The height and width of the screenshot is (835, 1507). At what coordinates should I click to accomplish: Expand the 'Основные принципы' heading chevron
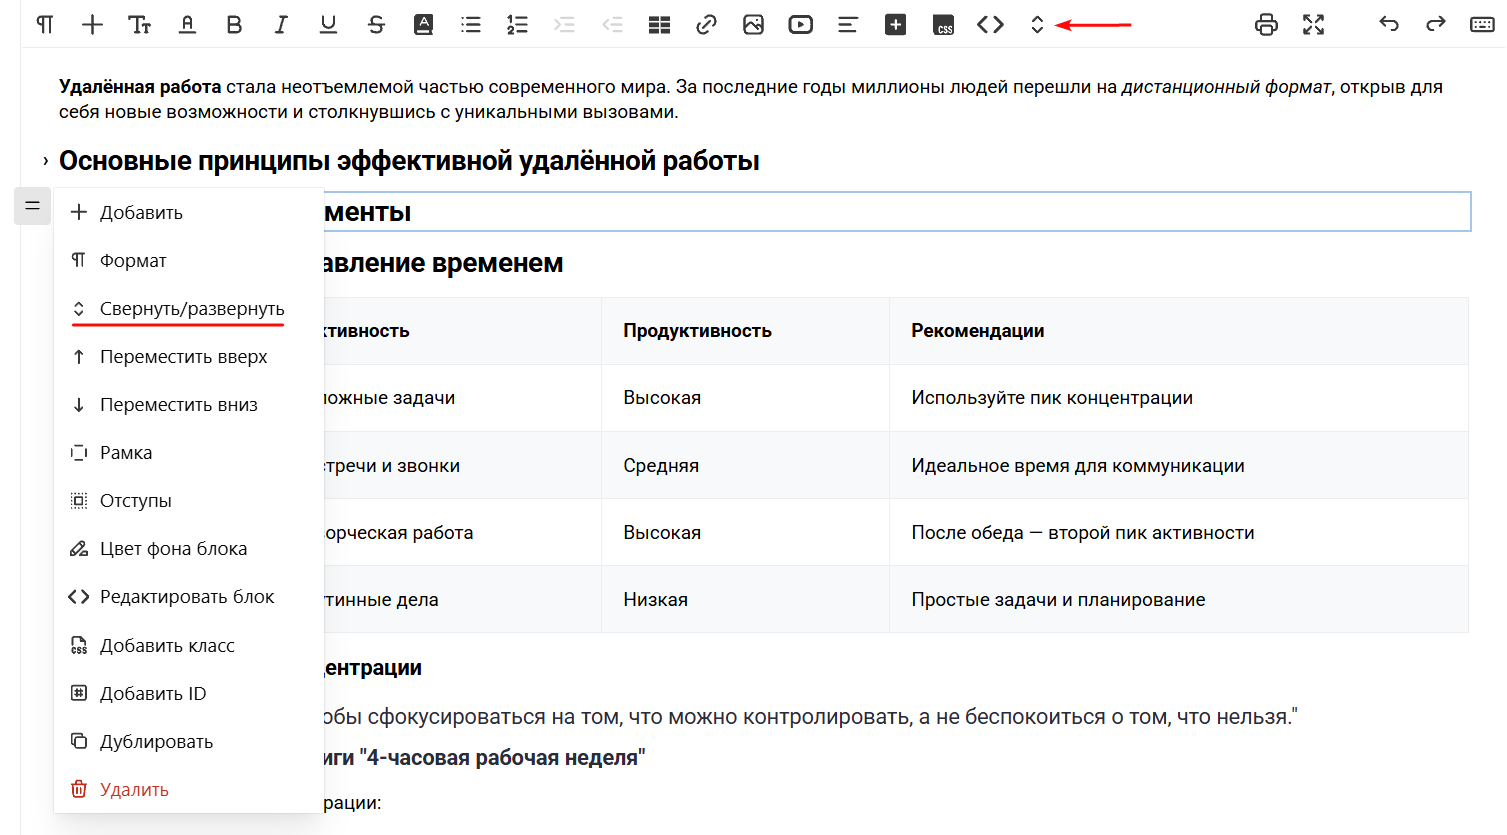tap(45, 161)
